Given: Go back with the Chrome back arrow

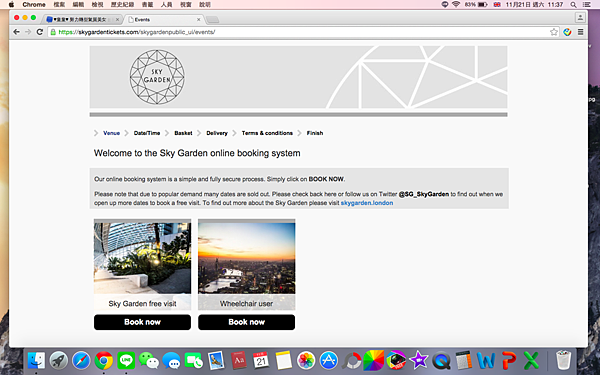Looking at the screenshot, I should [x=16, y=32].
